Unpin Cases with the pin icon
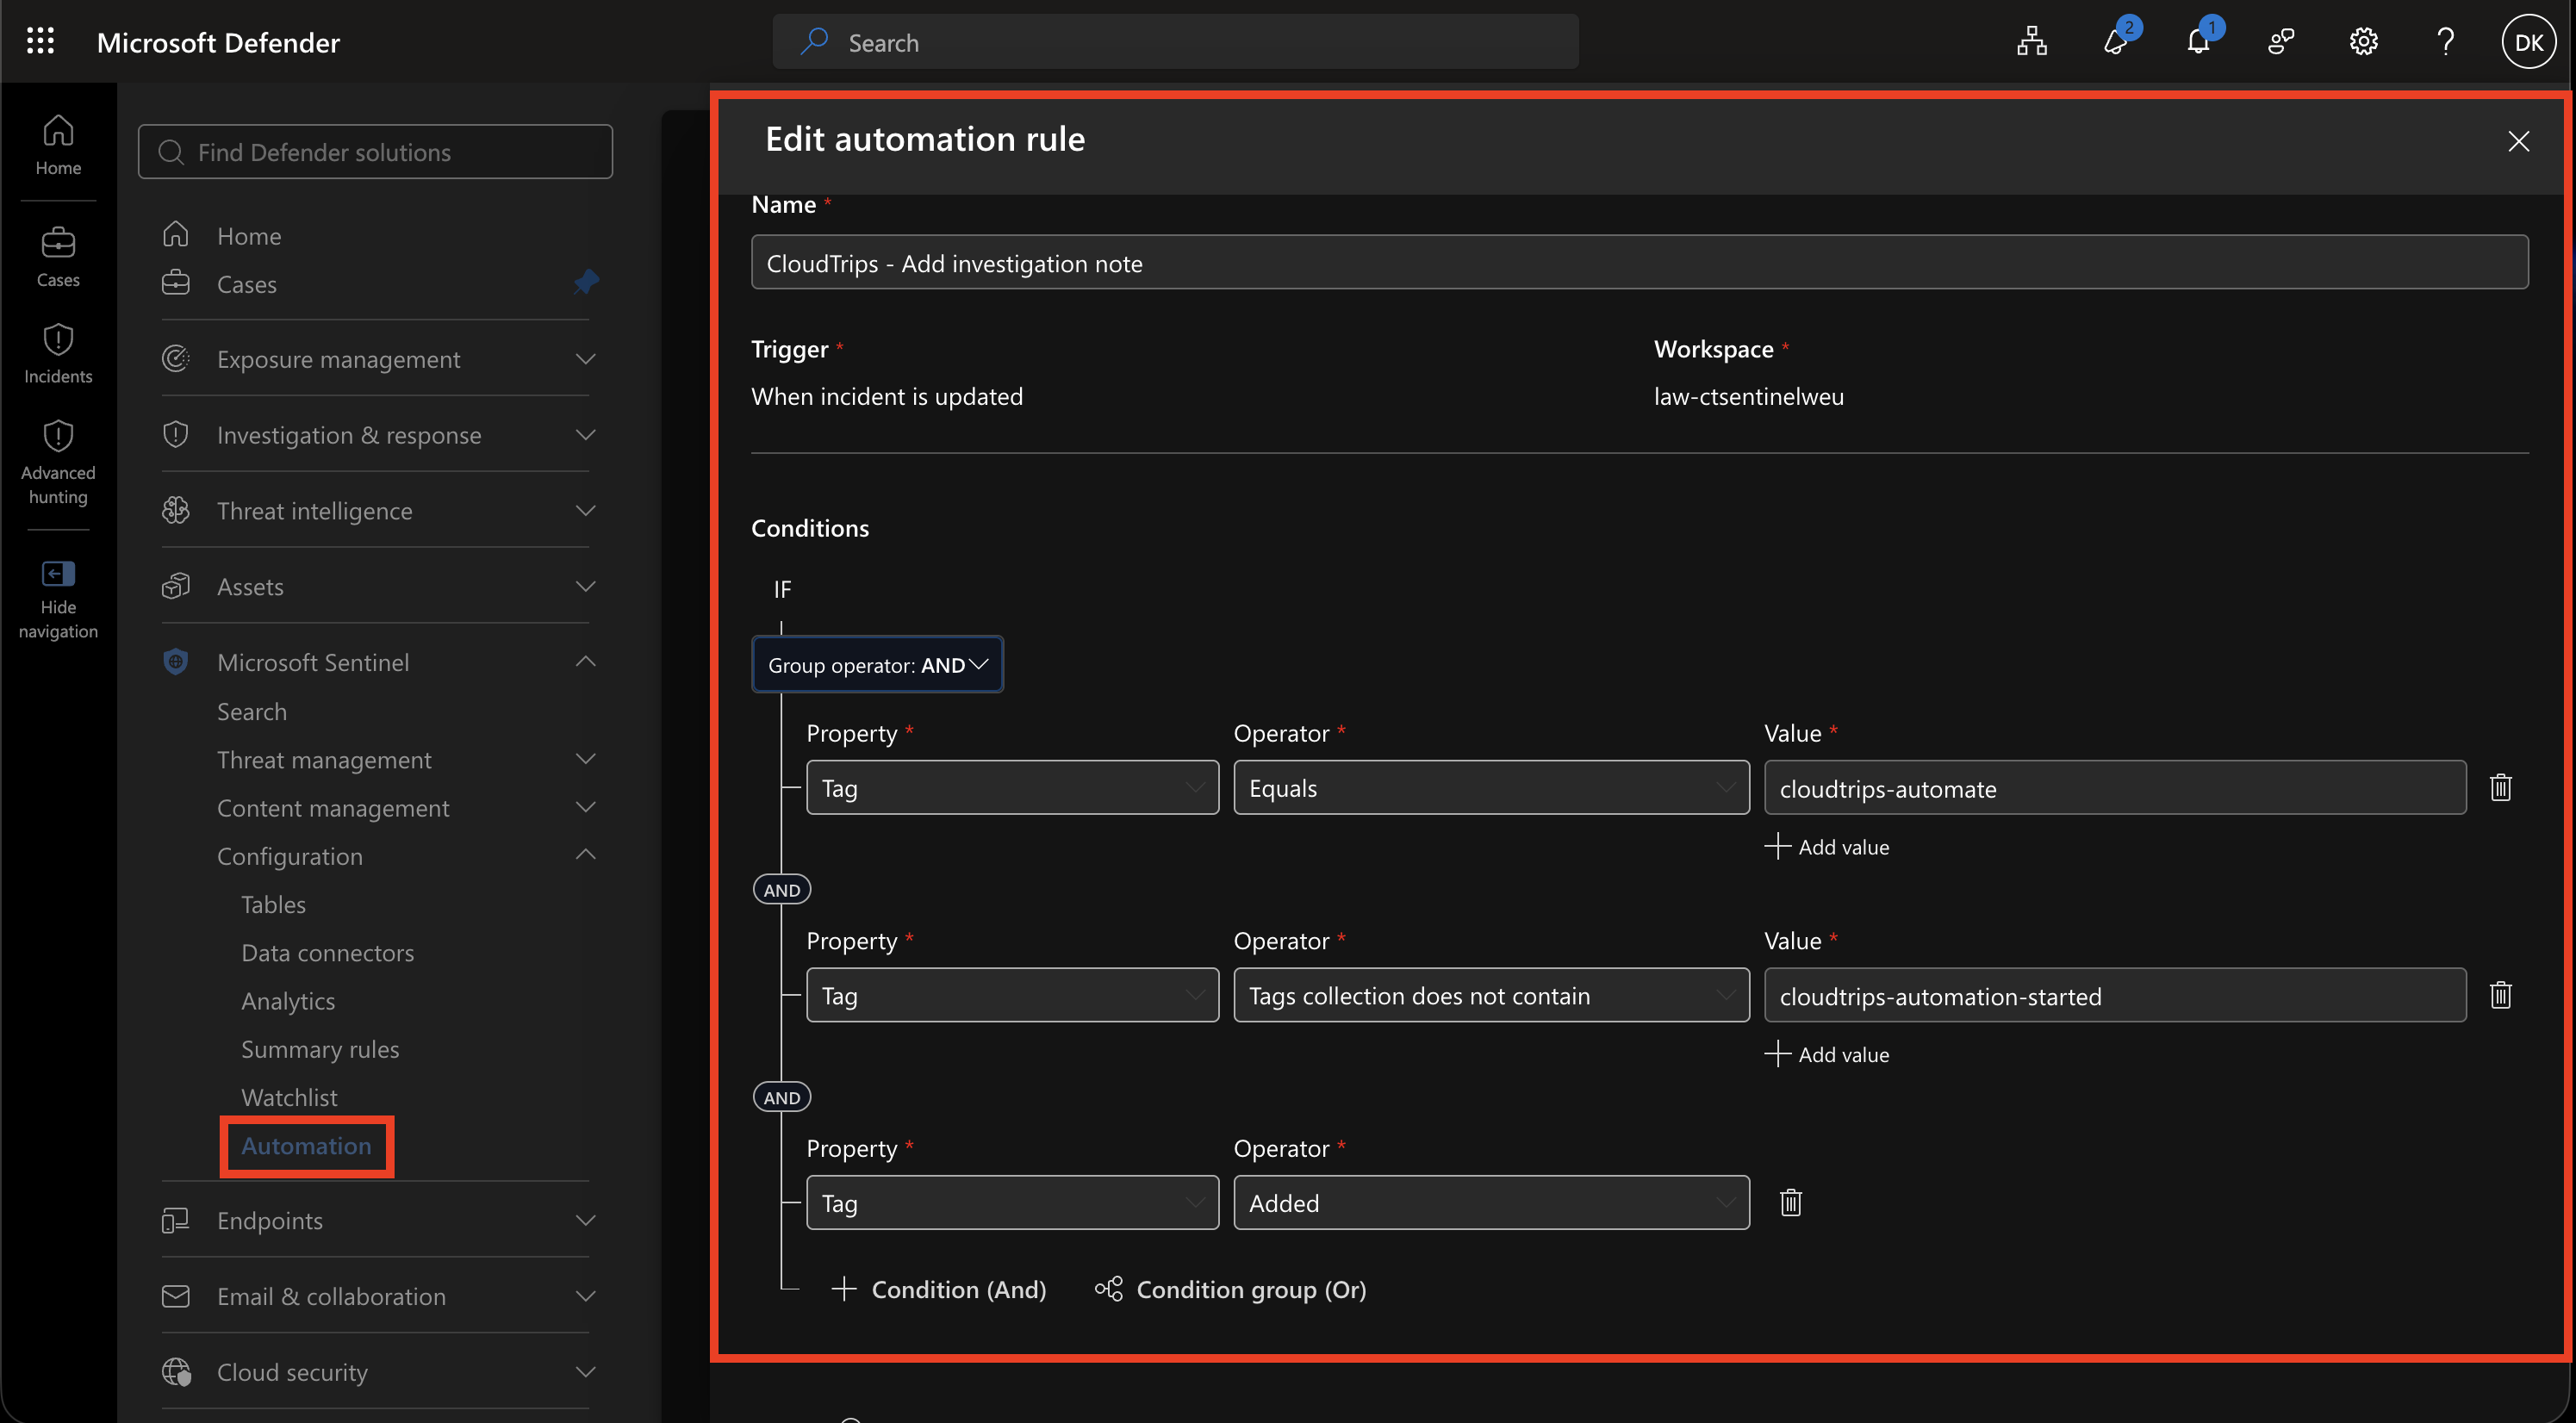Screen dimensions: 2576x1423 [586, 282]
